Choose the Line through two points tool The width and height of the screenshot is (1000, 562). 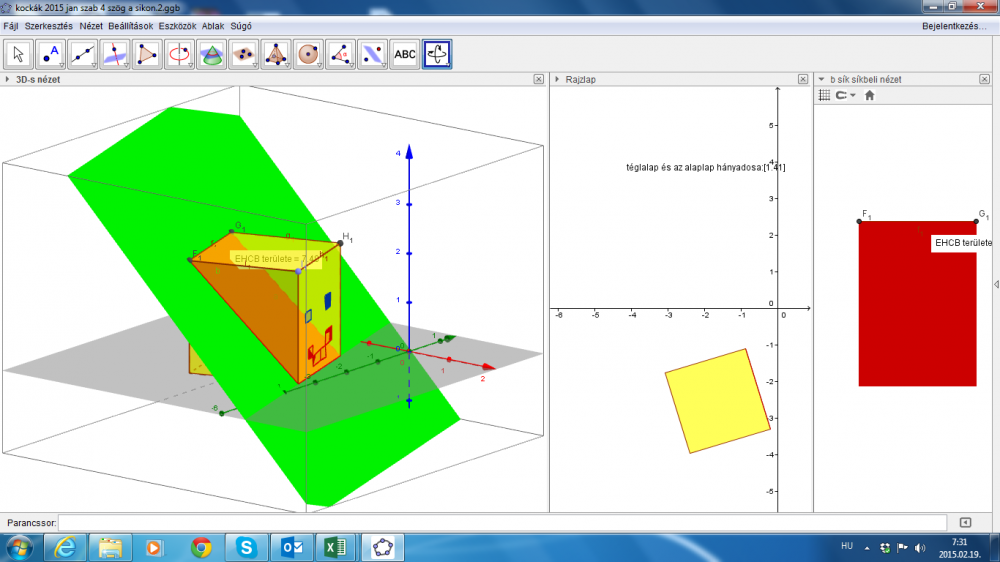coord(84,54)
